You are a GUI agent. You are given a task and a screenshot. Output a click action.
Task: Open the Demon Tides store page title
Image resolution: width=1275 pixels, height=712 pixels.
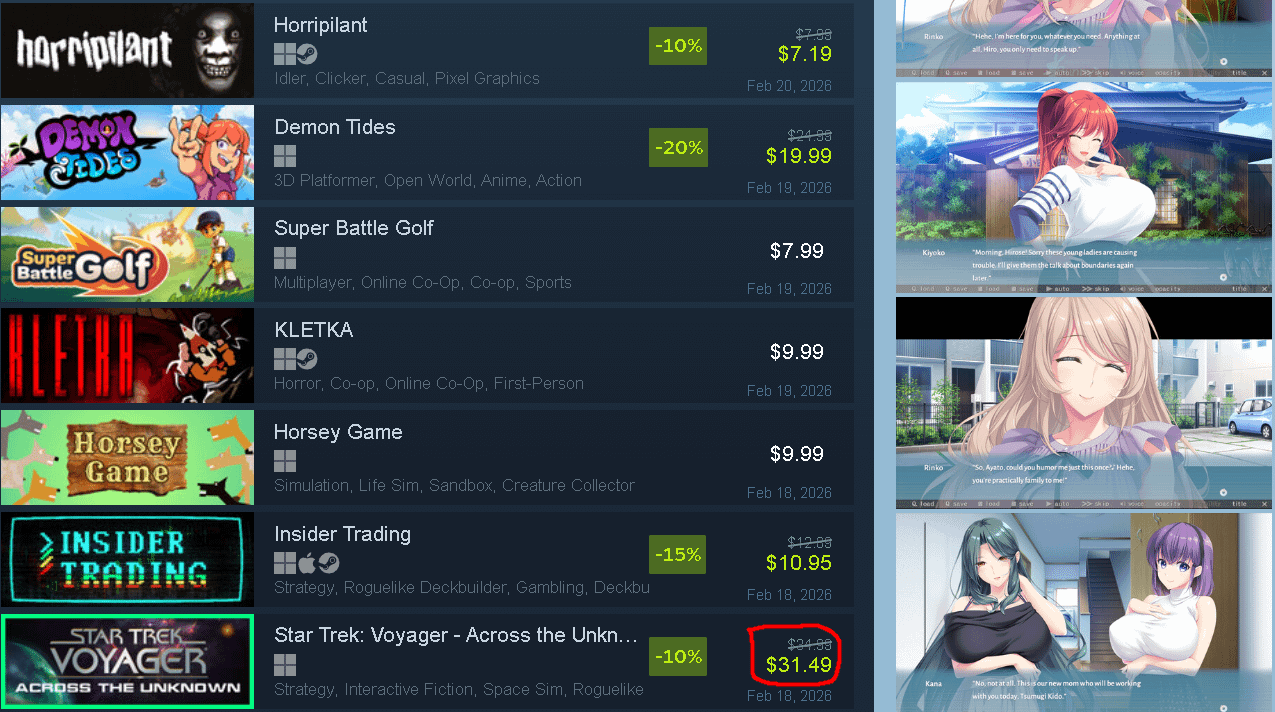click(x=335, y=127)
